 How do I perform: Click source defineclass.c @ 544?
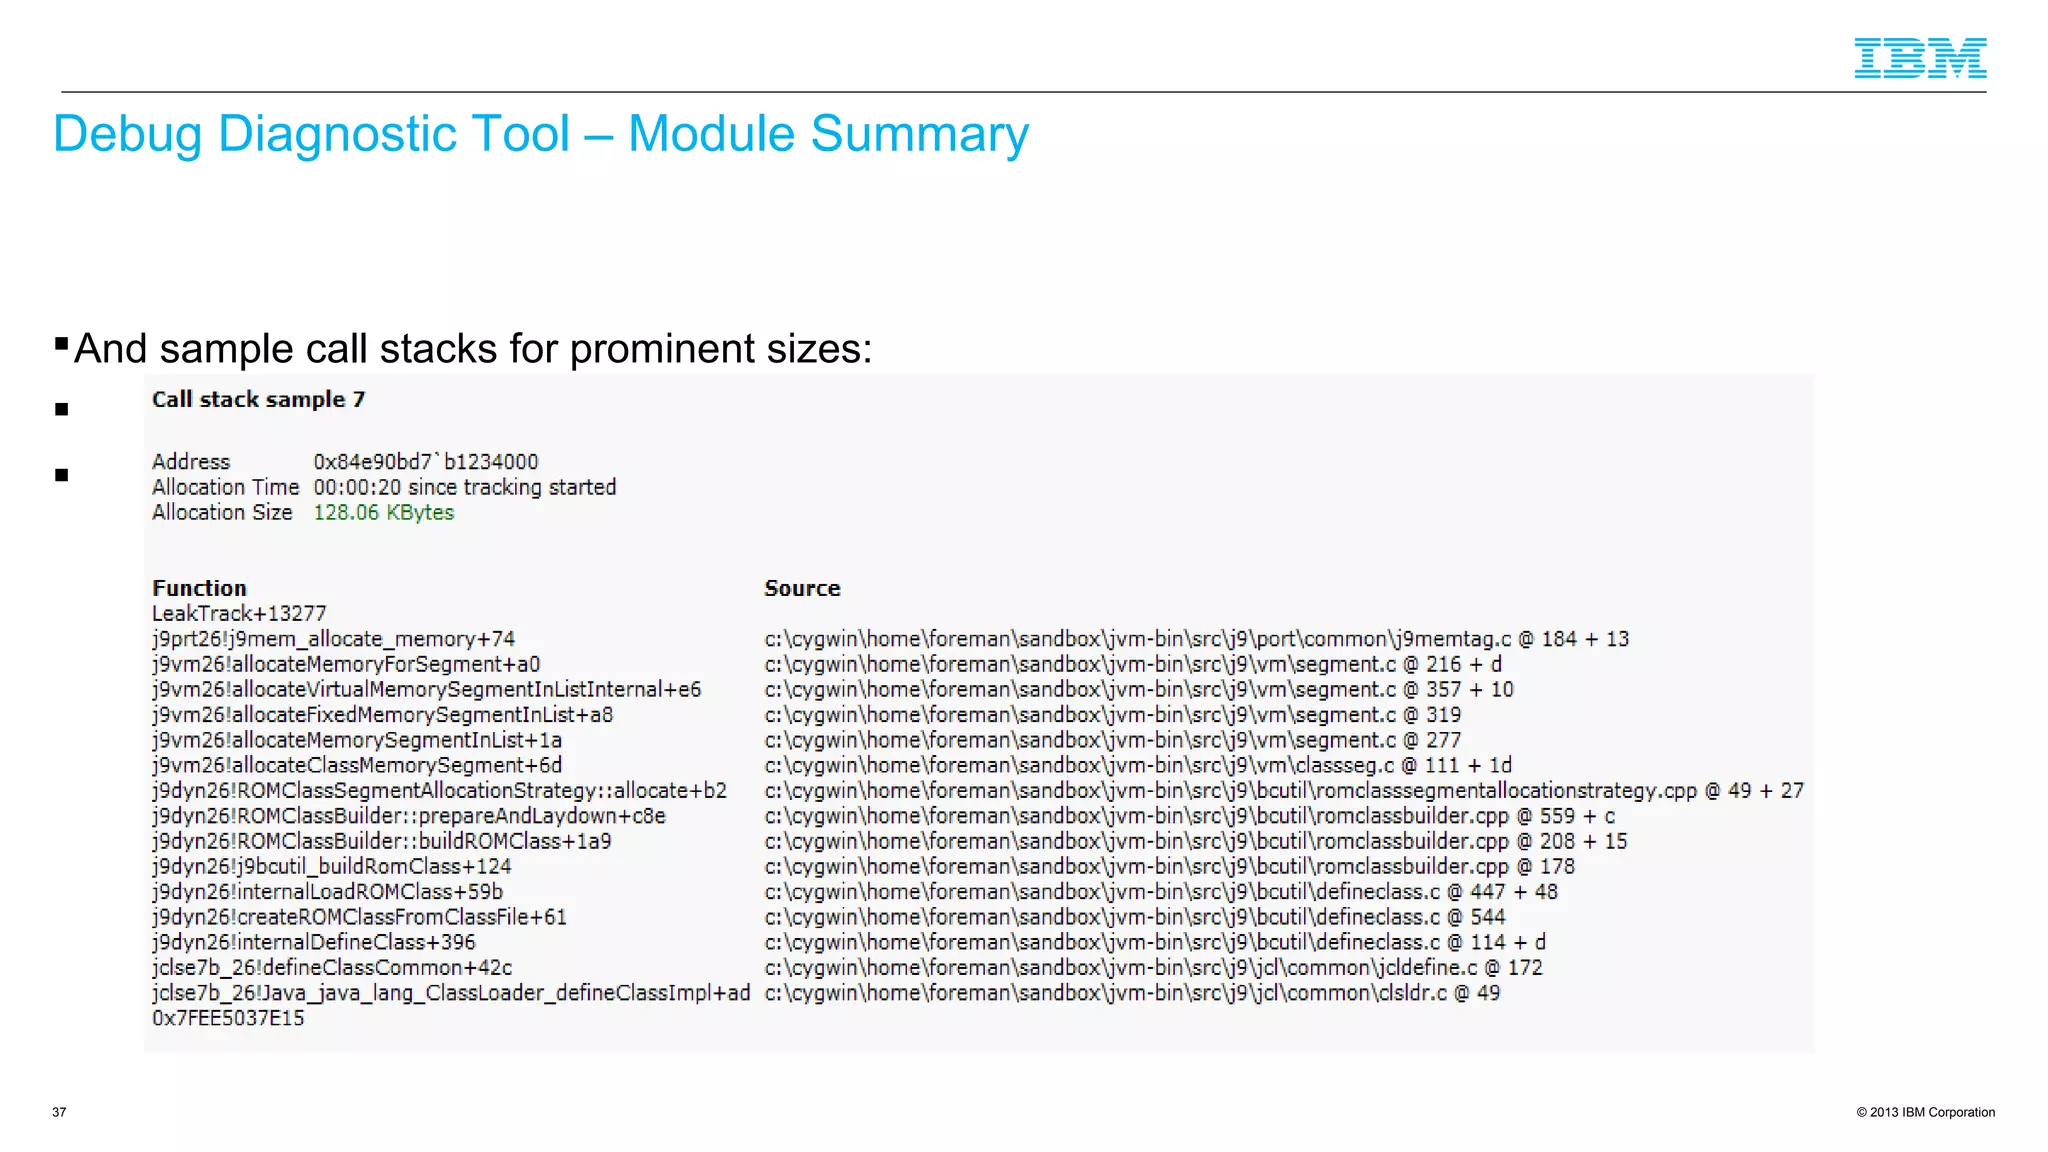1135,917
